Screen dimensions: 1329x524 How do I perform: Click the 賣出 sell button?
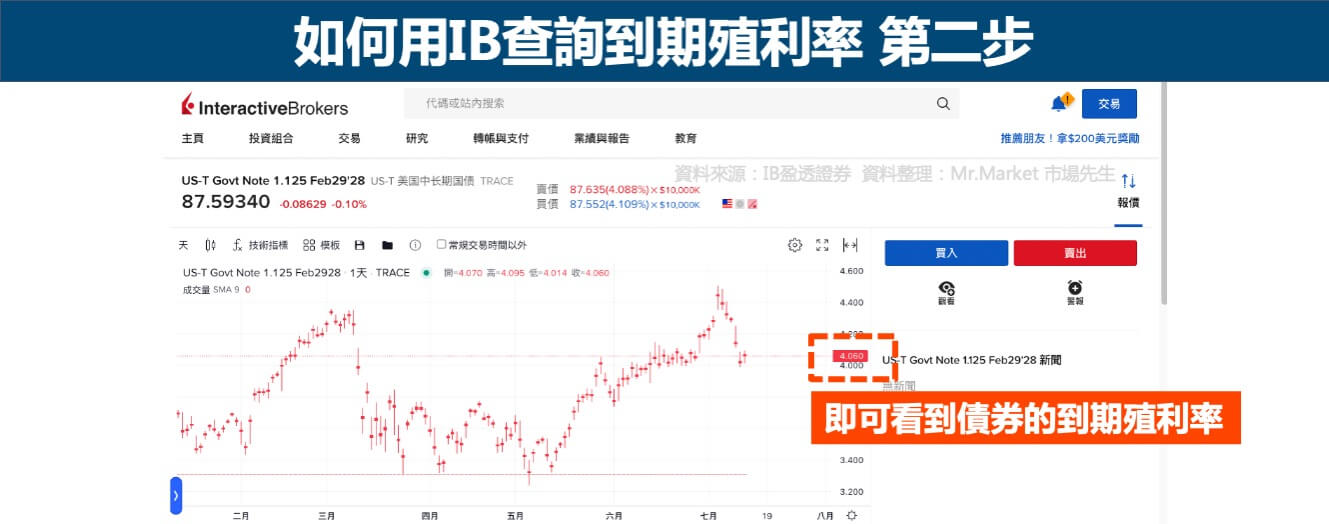pyautogui.click(x=1075, y=253)
